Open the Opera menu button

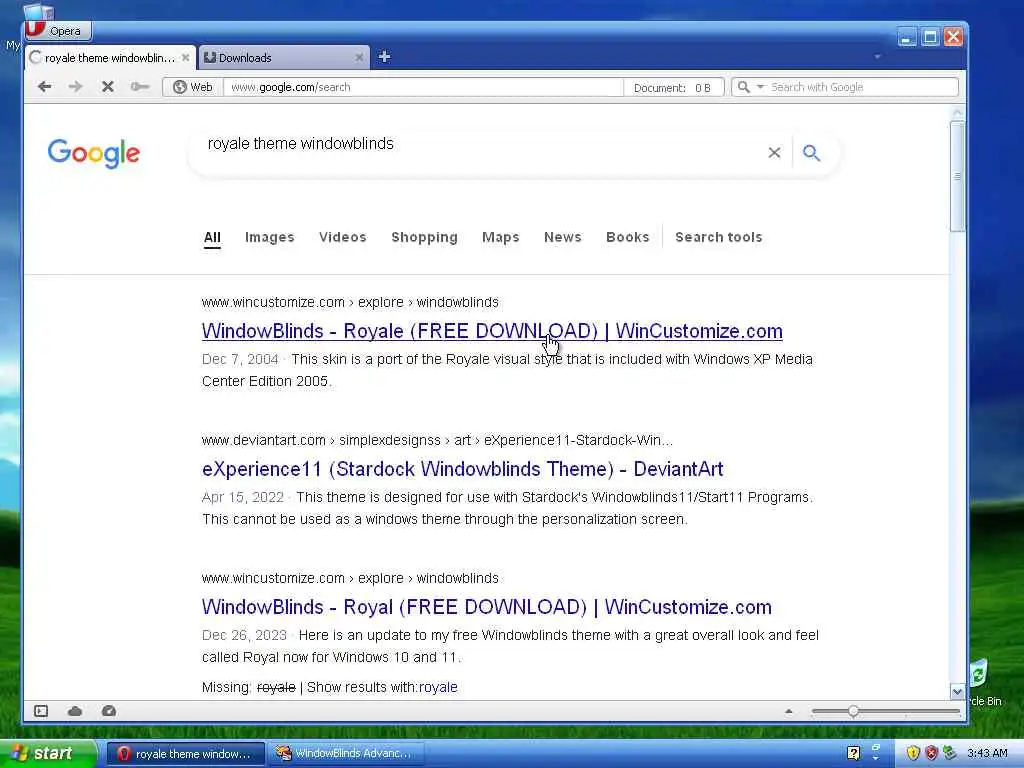point(57,31)
